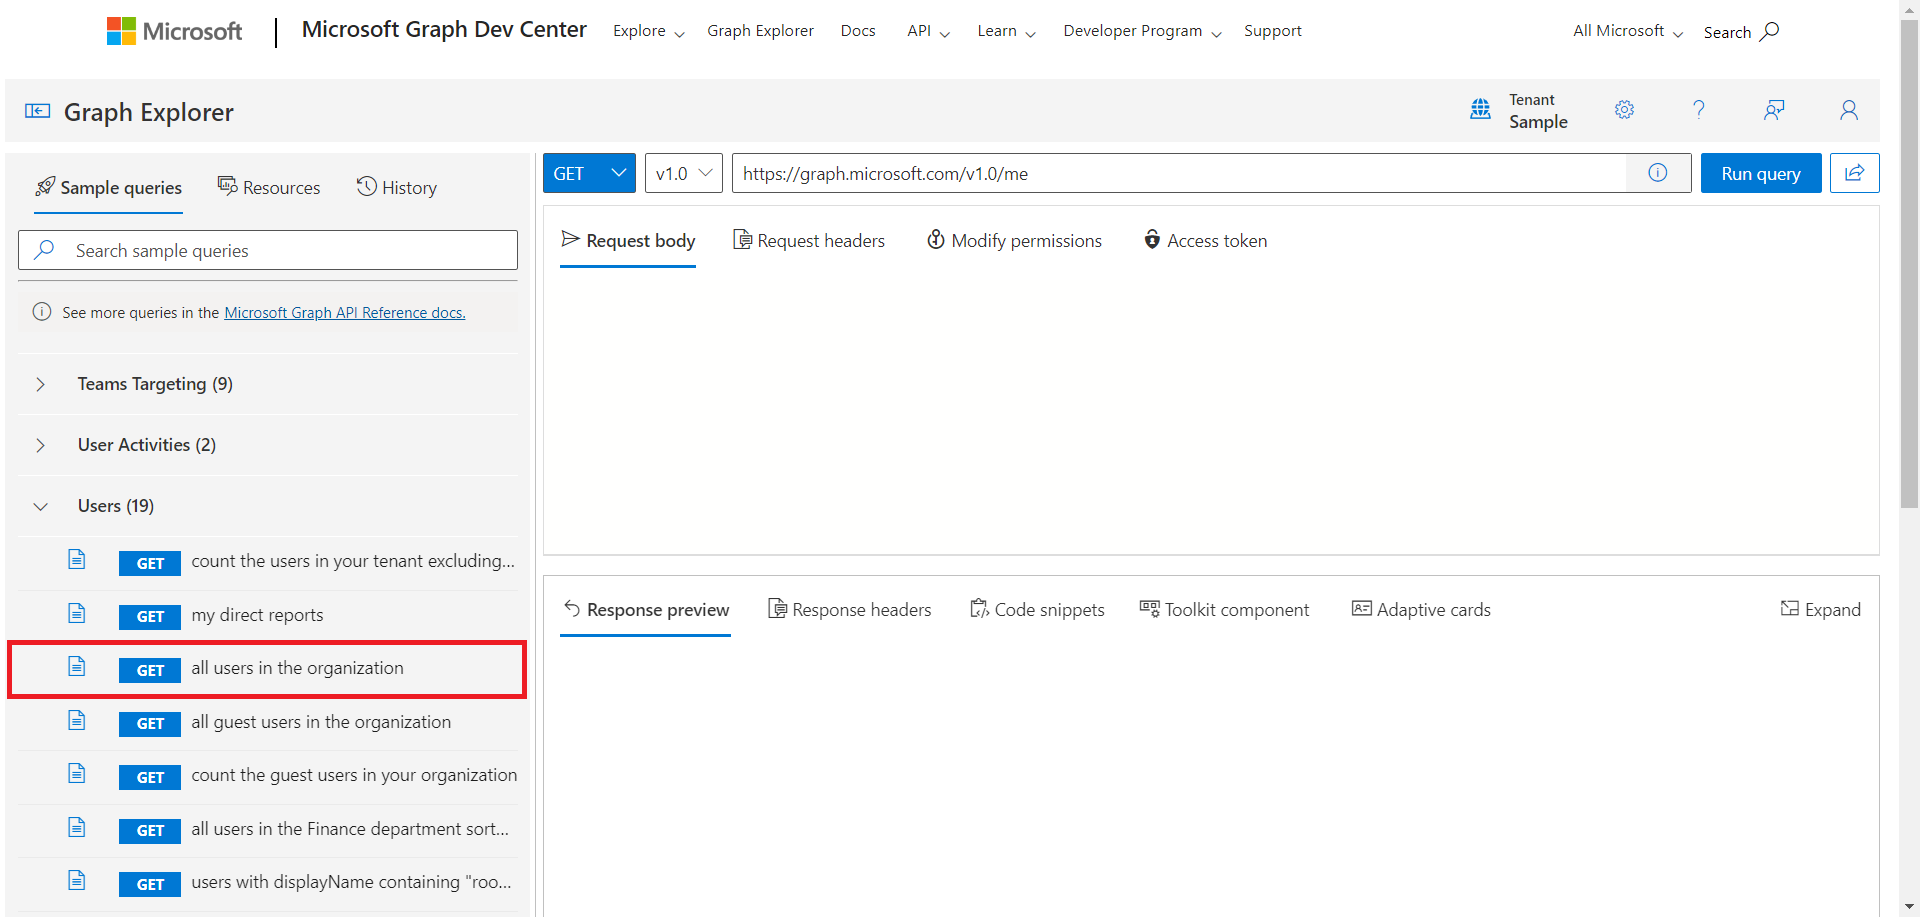Open Microsoft Graph API Reference docs link

tap(345, 313)
